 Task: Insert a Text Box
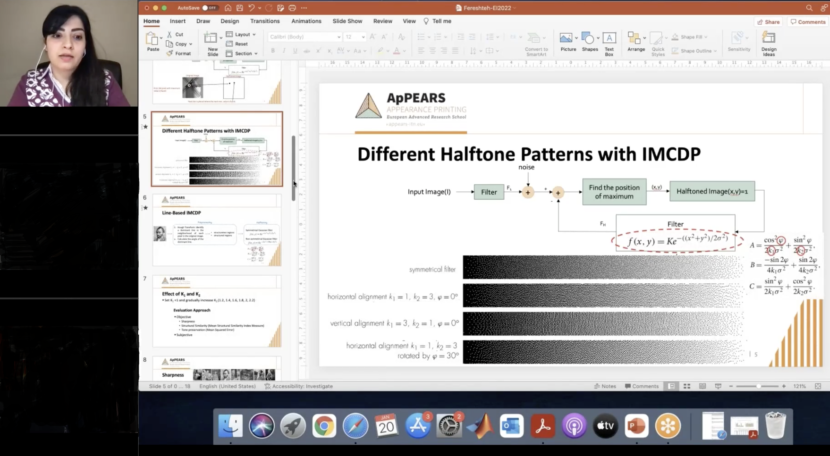point(611,40)
